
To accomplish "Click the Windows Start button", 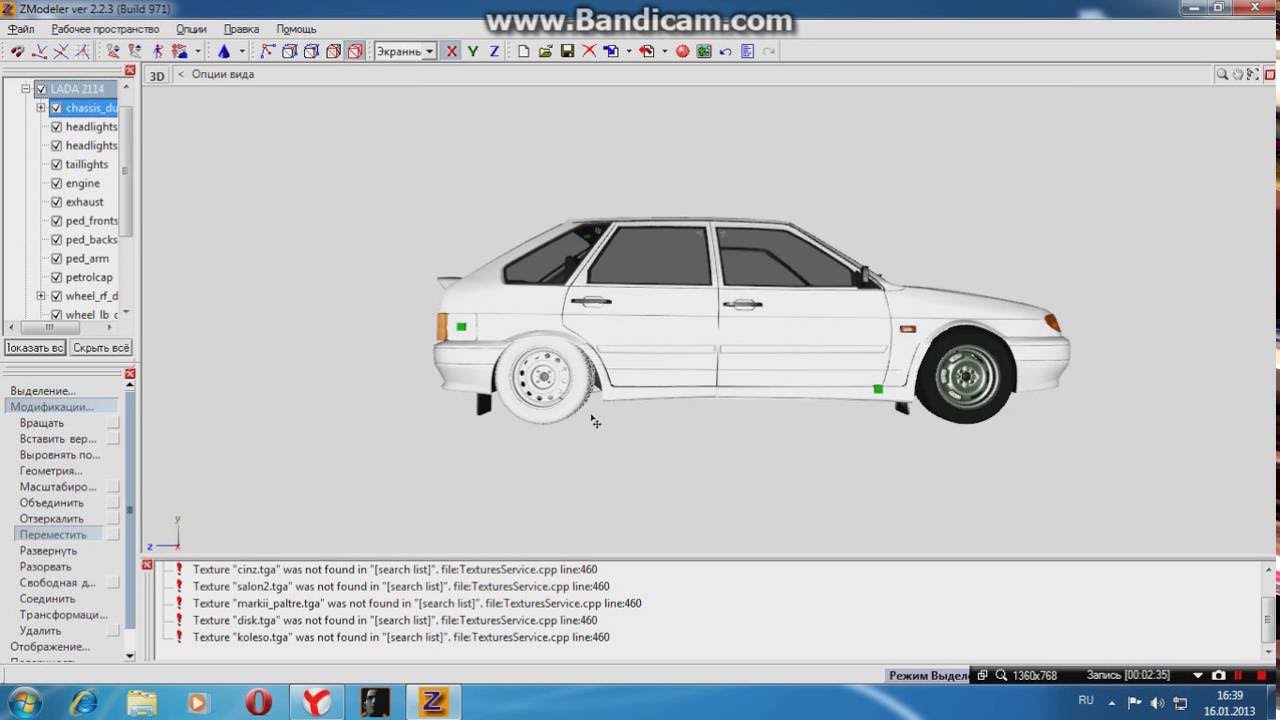I will 24,701.
